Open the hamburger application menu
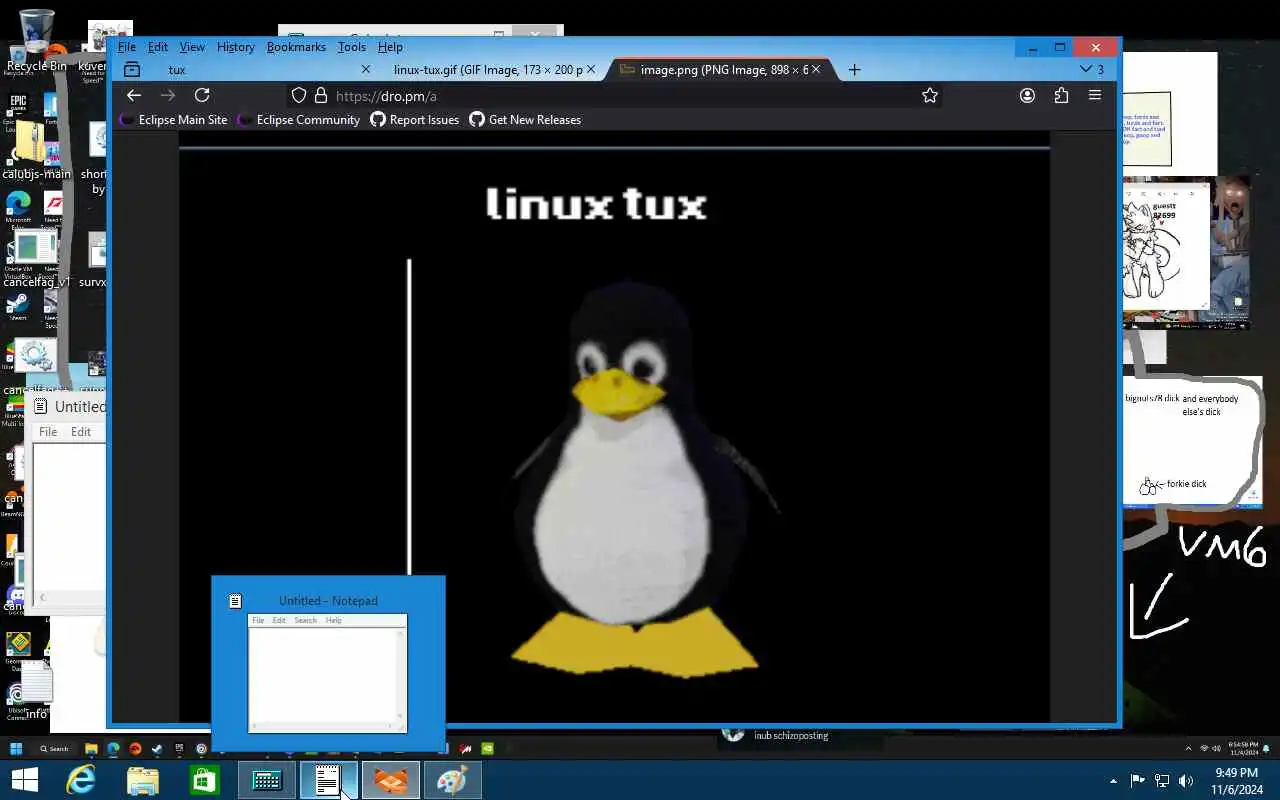 coord(1095,95)
